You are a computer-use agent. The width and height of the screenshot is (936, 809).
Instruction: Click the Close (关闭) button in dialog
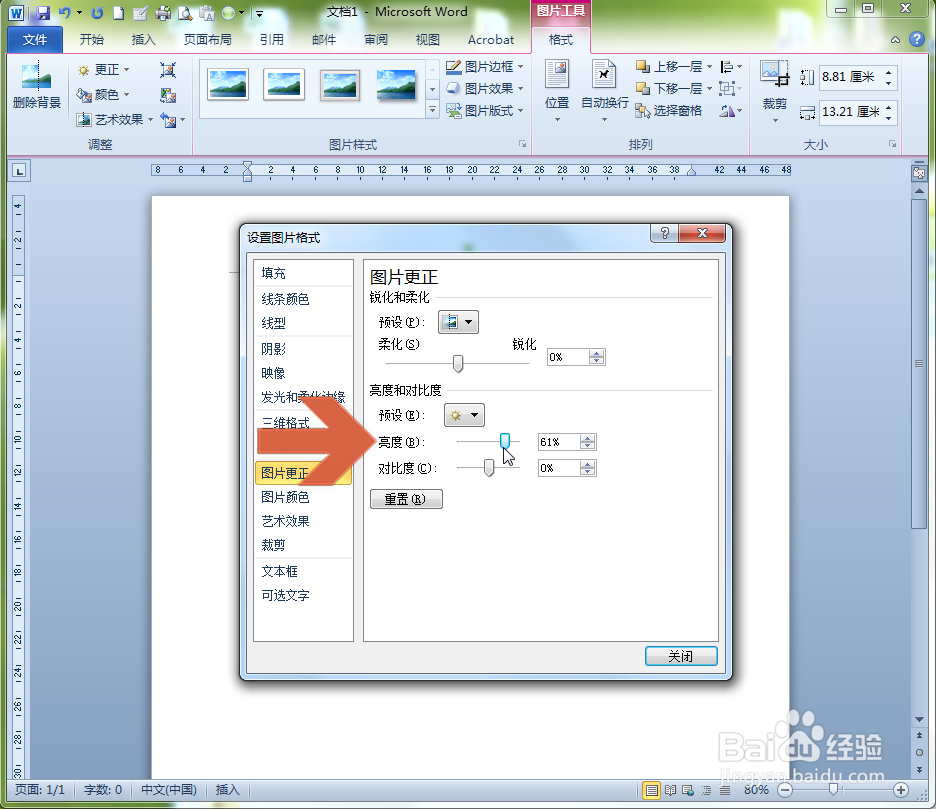tap(681, 656)
